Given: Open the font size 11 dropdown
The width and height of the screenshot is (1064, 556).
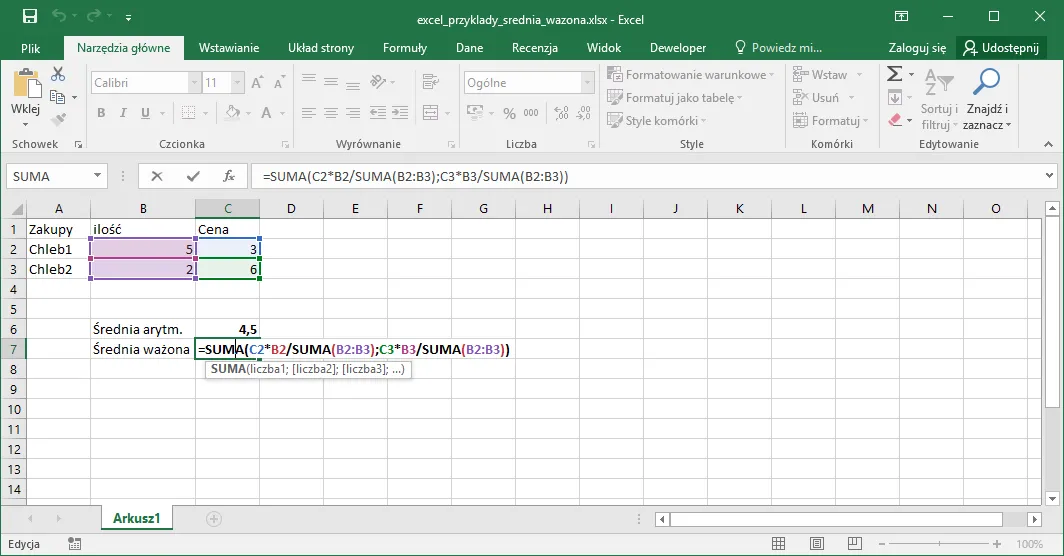Looking at the screenshot, I should click(x=237, y=83).
